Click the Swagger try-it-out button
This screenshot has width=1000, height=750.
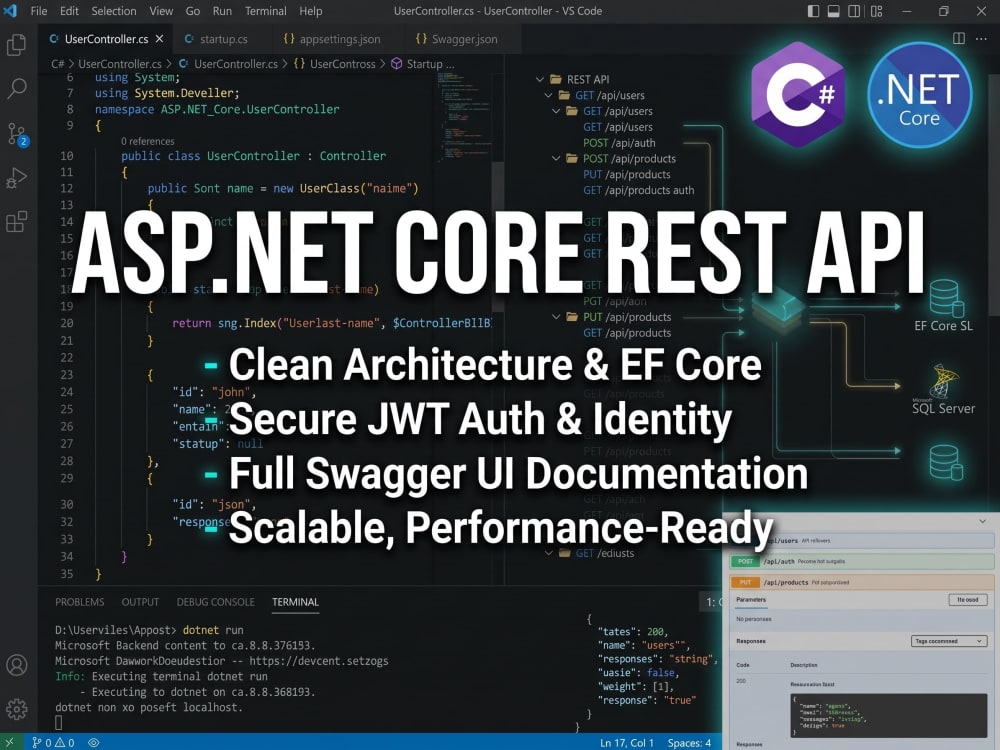pyautogui.click(x=967, y=599)
